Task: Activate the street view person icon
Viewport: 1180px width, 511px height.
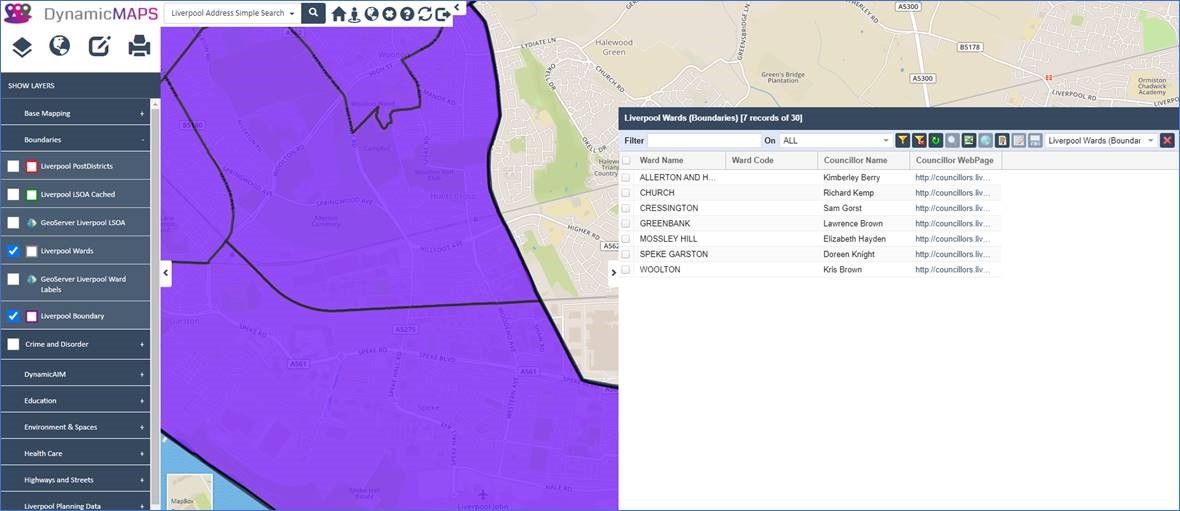Action: tap(354, 14)
